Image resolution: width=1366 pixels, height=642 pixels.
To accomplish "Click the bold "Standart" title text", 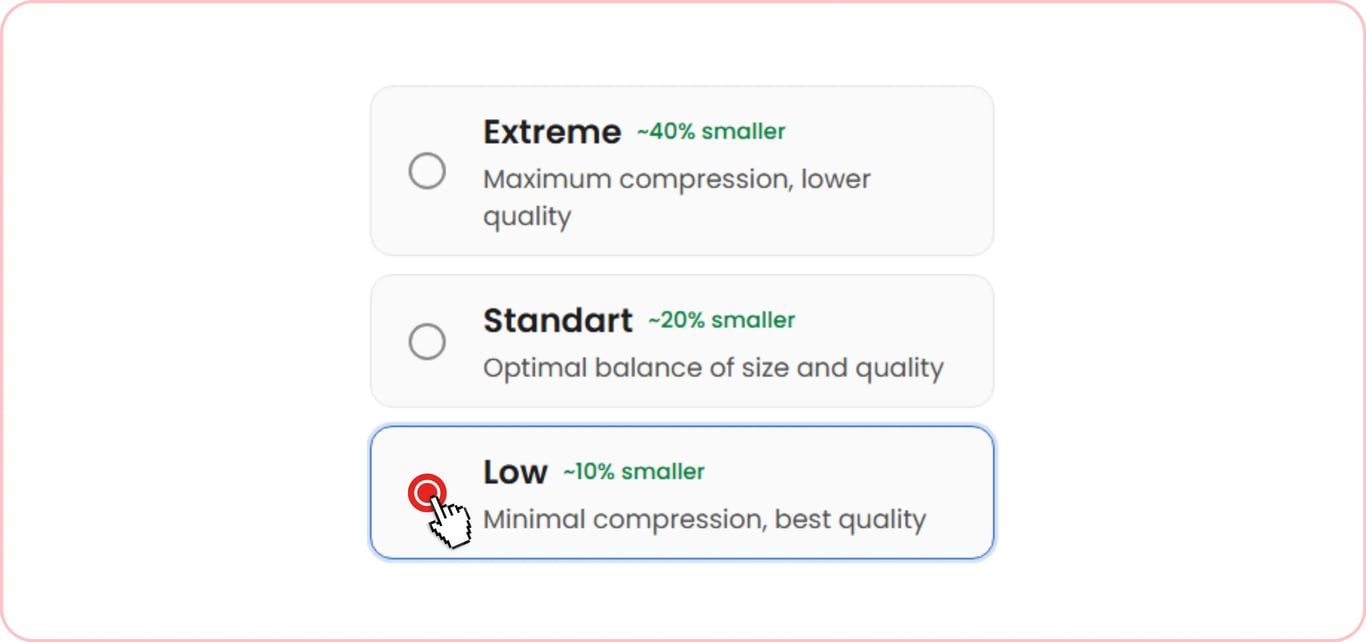I will tap(558, 321).
